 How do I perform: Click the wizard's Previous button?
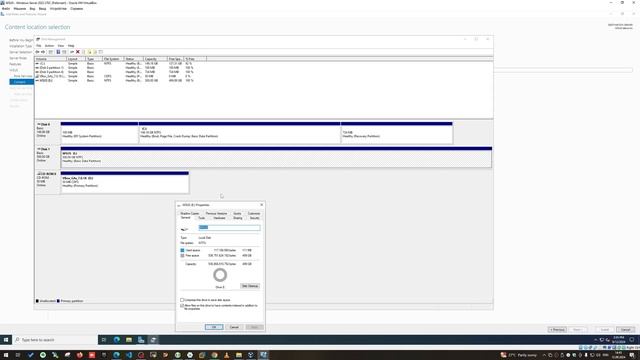(557, 329)
